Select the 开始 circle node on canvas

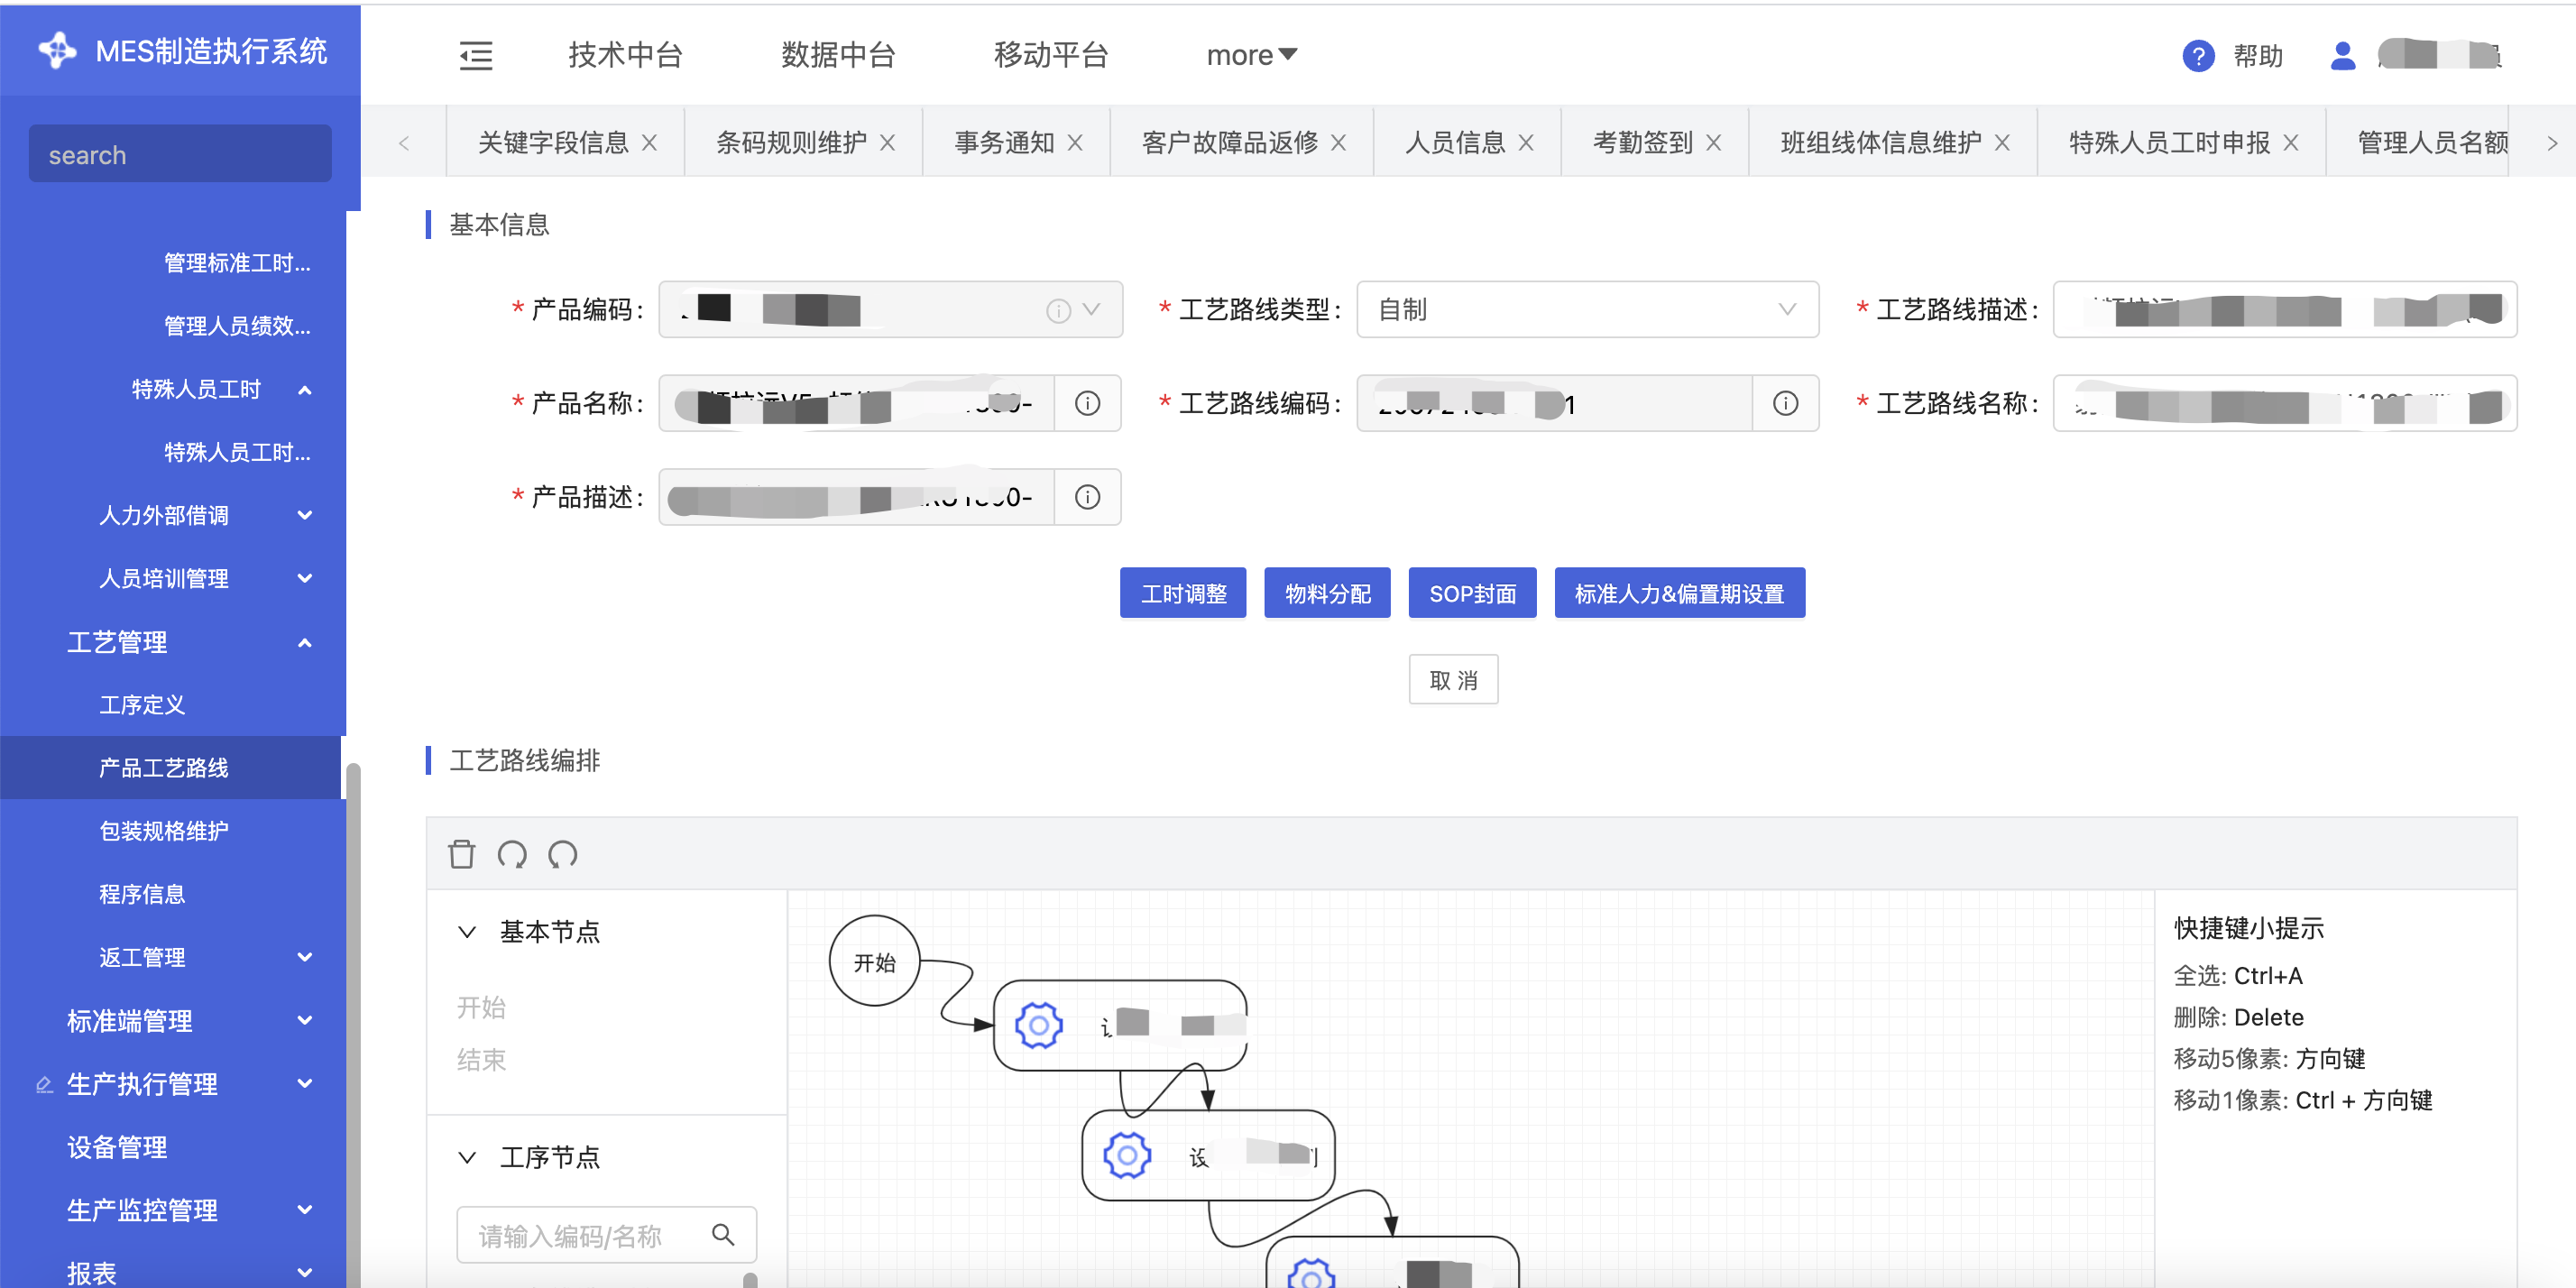point(874,962)
